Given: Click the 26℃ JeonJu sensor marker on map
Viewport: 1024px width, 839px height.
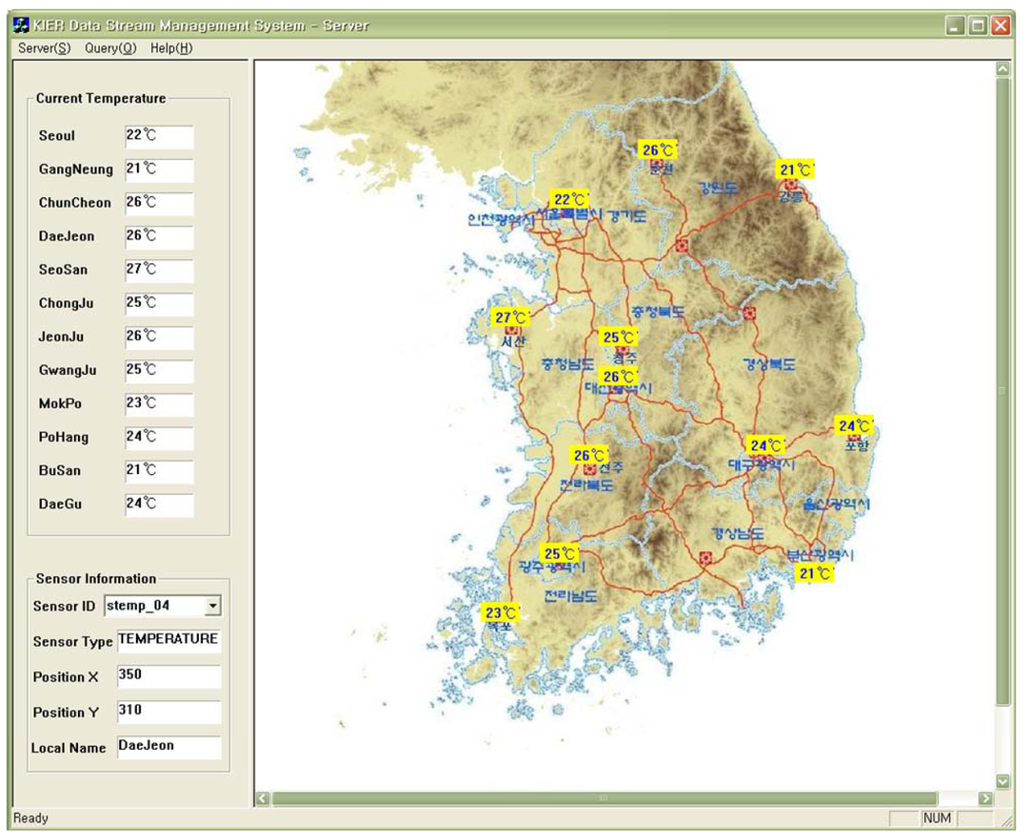Looking at the screenshot, I should coord(589,455).
